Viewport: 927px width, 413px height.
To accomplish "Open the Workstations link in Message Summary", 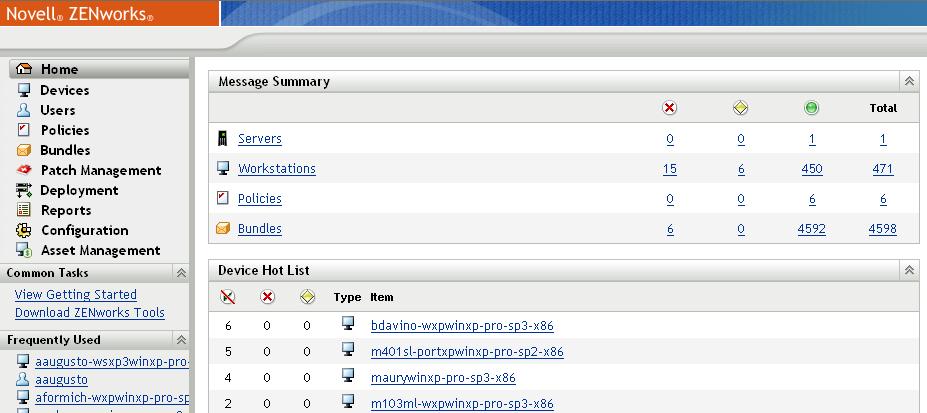I will pos(277,169).
